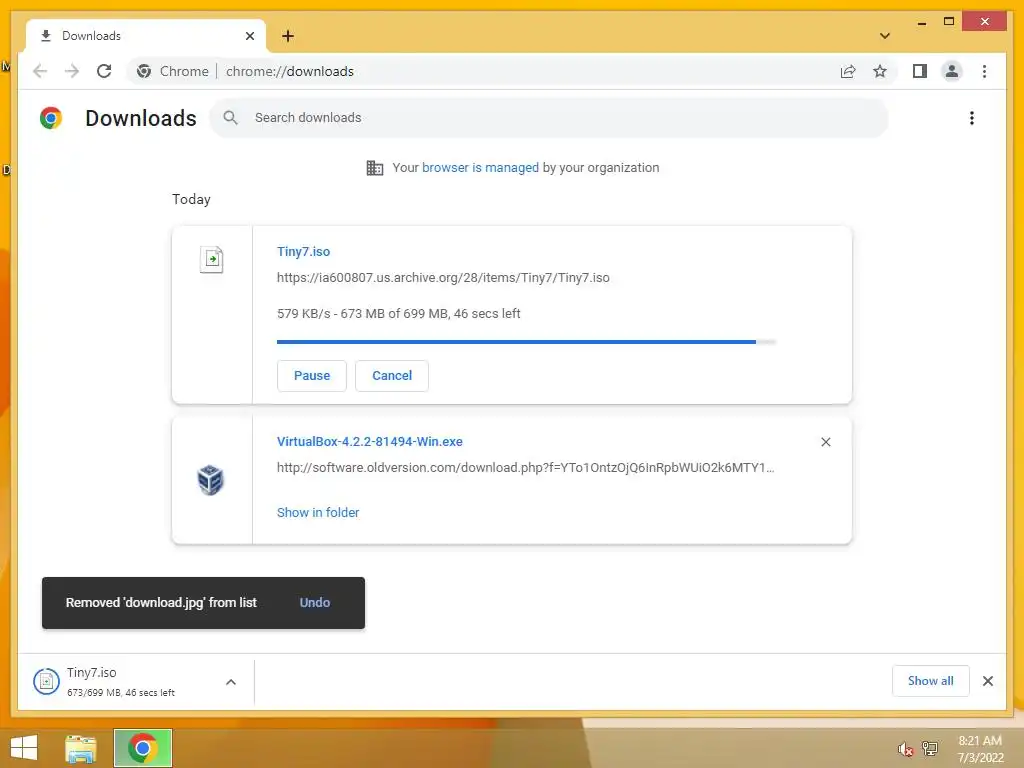Screen dimensions: 1024x768
Task: Cancel the Tiny7.iso download
Action: [x=392, y=376]
